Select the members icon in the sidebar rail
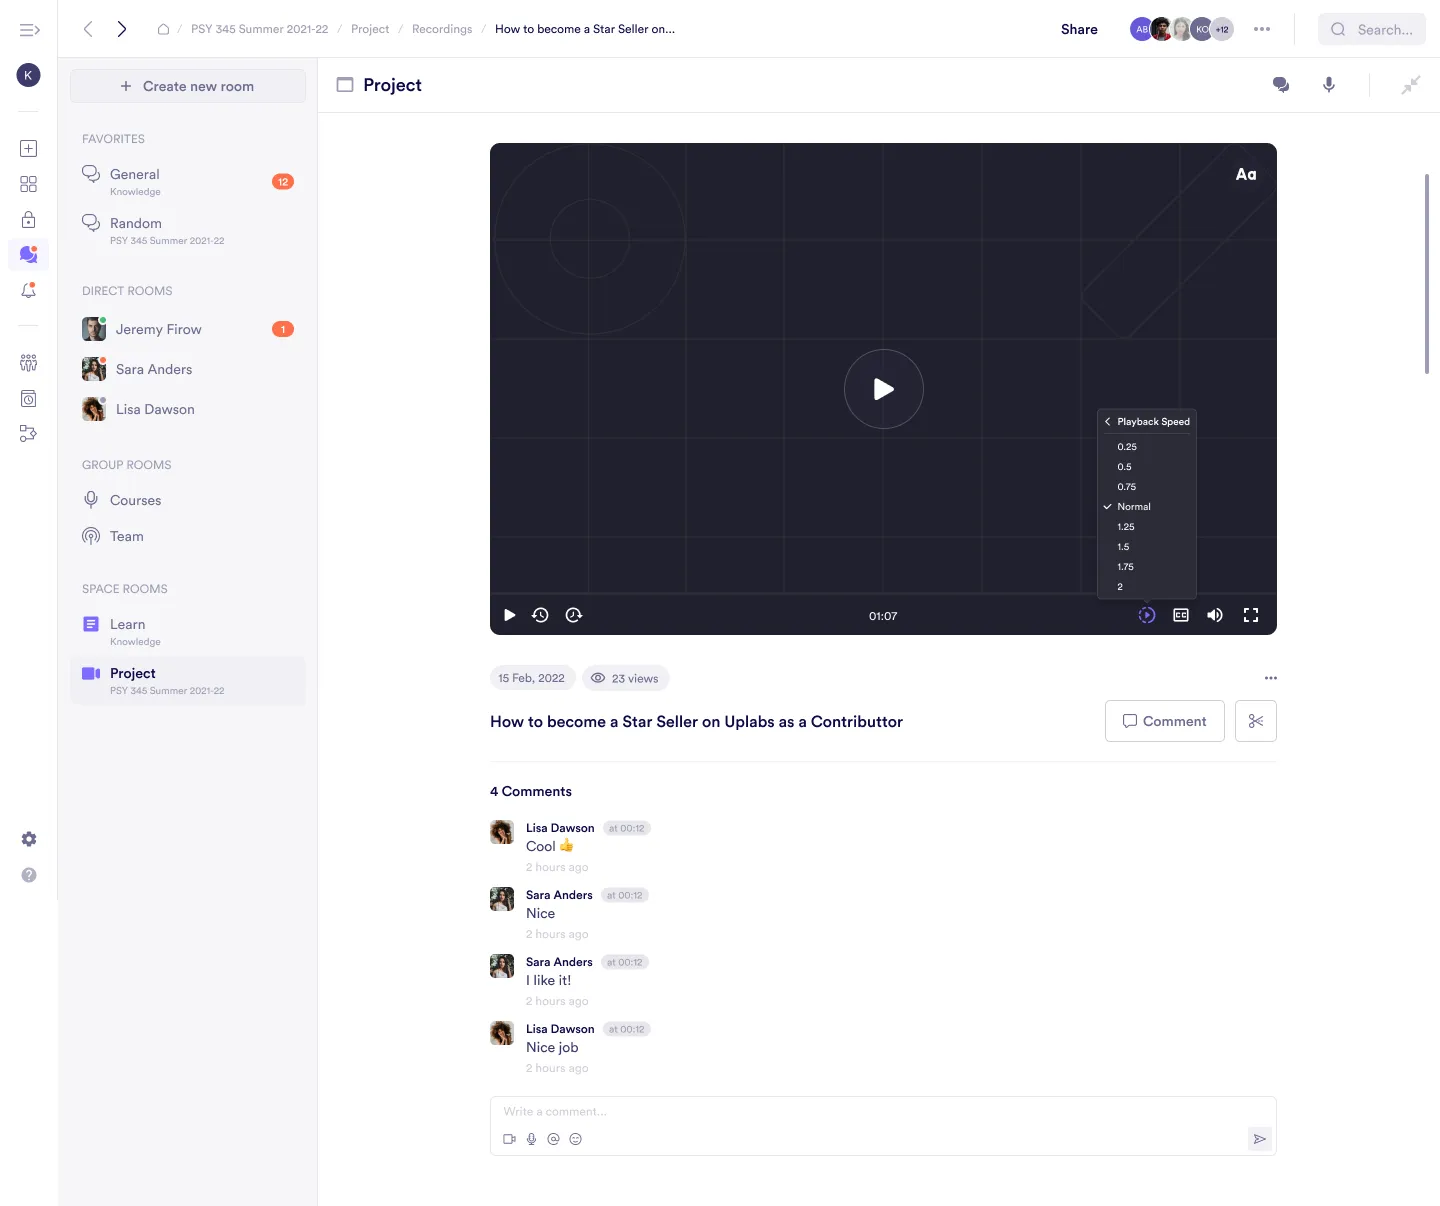 tap(29, 363)
